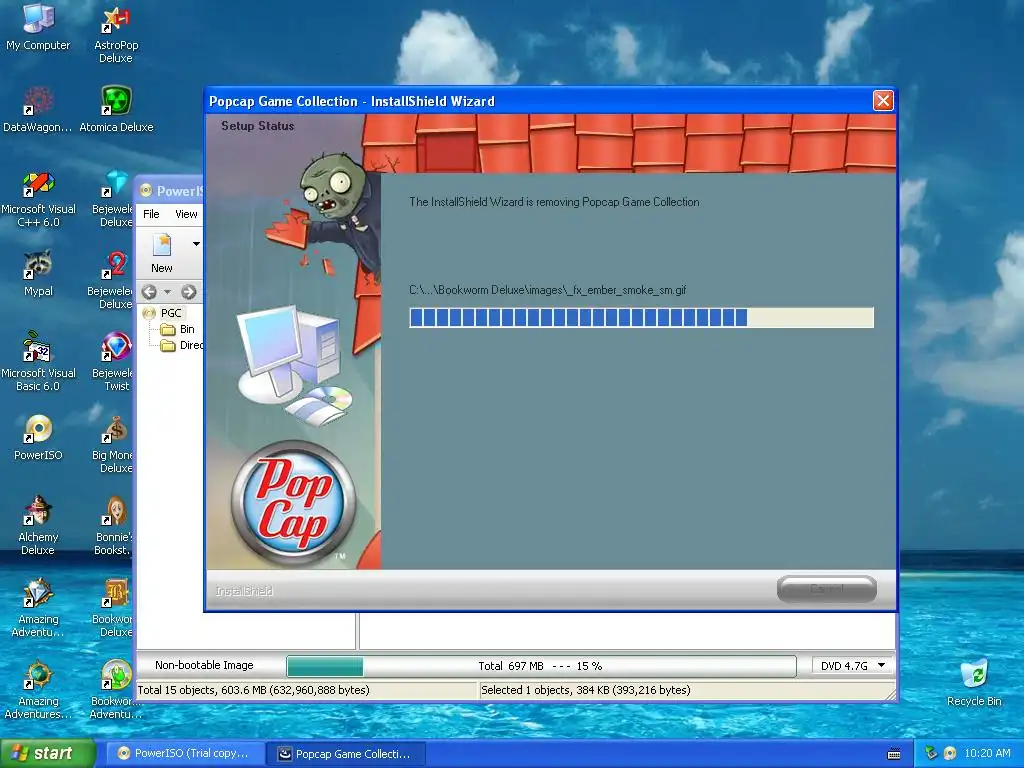Viewport: 1024px width, 768px height.
Task: Open the File menu in PowerISO
Action: click(x=151, y=214)
